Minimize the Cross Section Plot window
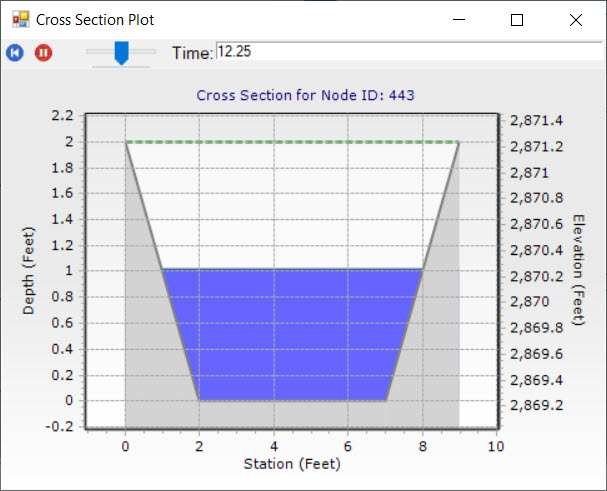This screenshot has height=491, width=607. tap(459, 19)
